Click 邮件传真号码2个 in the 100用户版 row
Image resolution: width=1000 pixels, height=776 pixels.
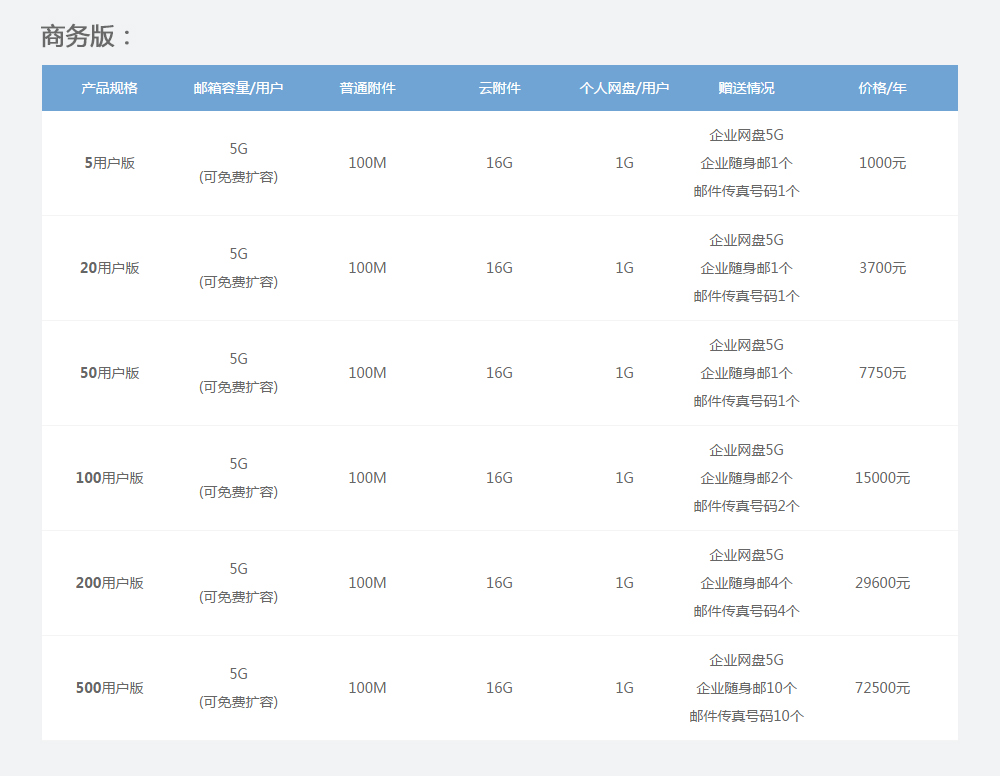(746, 506)
